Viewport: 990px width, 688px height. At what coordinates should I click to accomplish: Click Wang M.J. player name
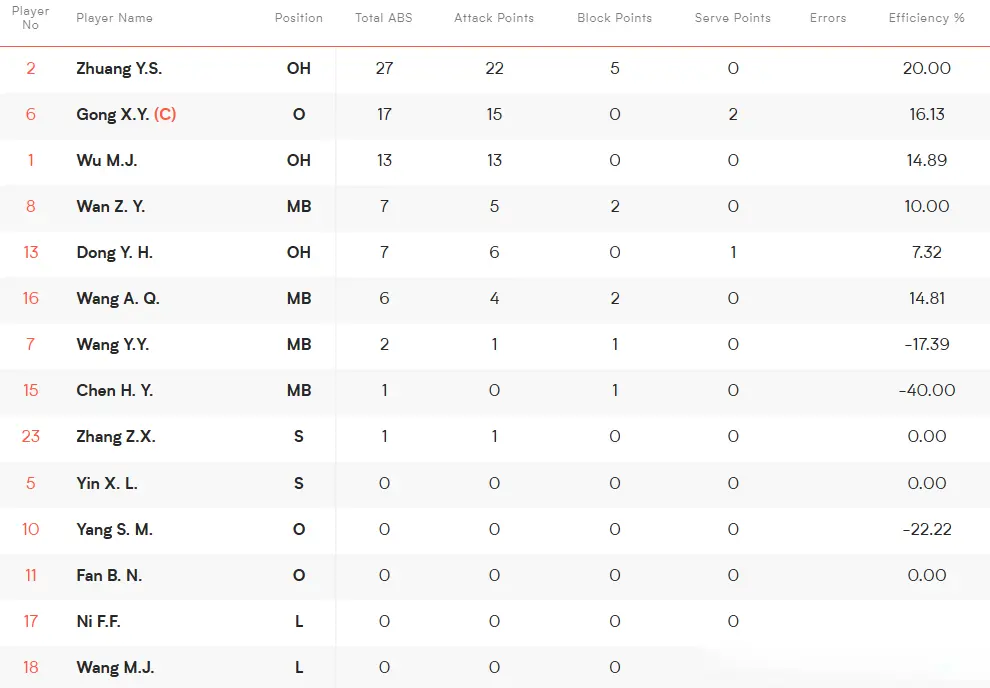[115, 667]
